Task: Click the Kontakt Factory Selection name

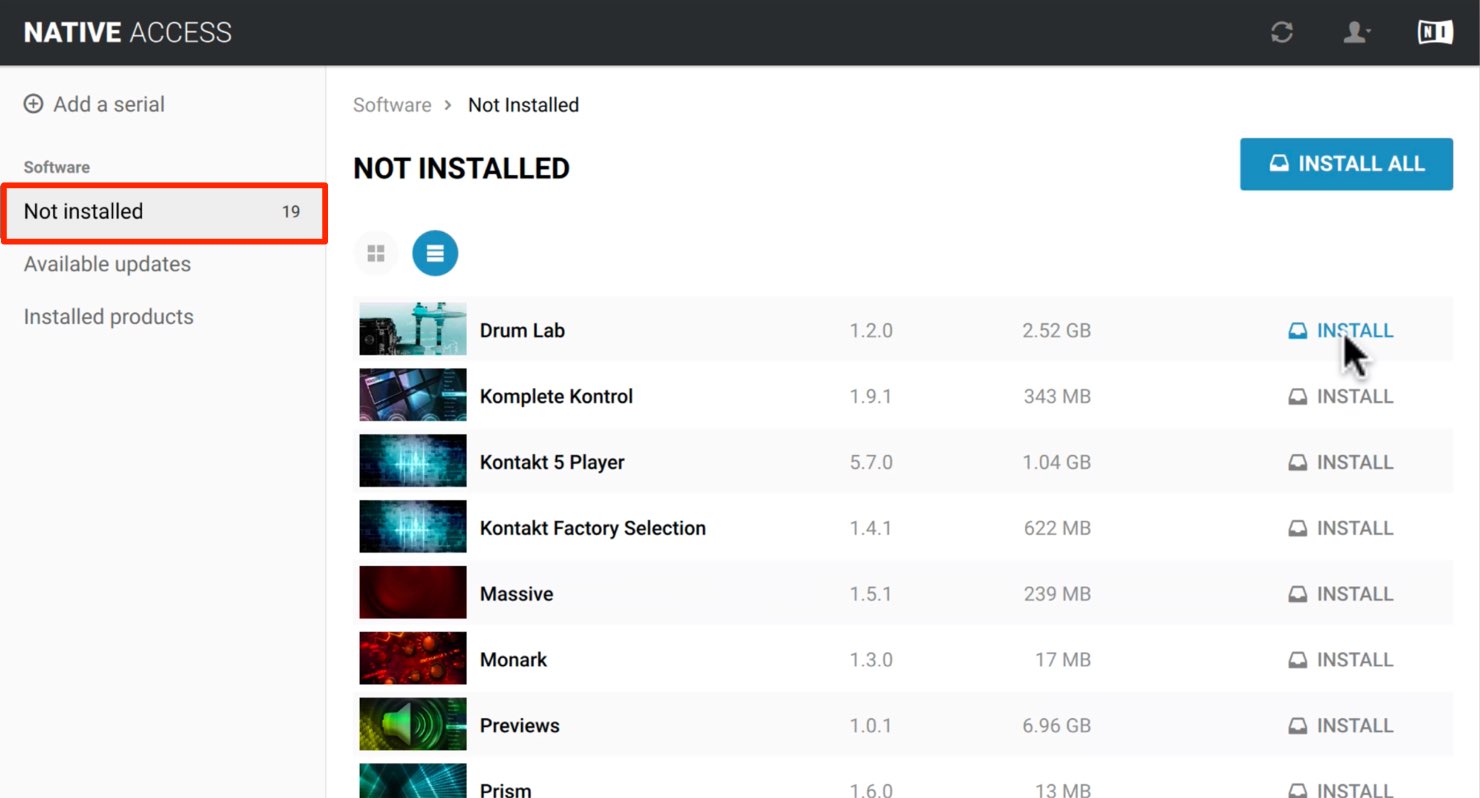Action: [593, 528]
